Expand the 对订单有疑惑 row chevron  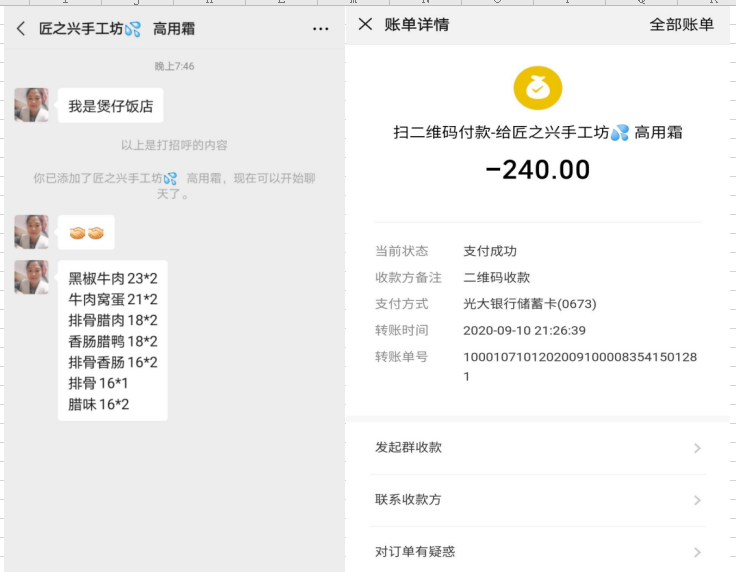click(697, 552)
